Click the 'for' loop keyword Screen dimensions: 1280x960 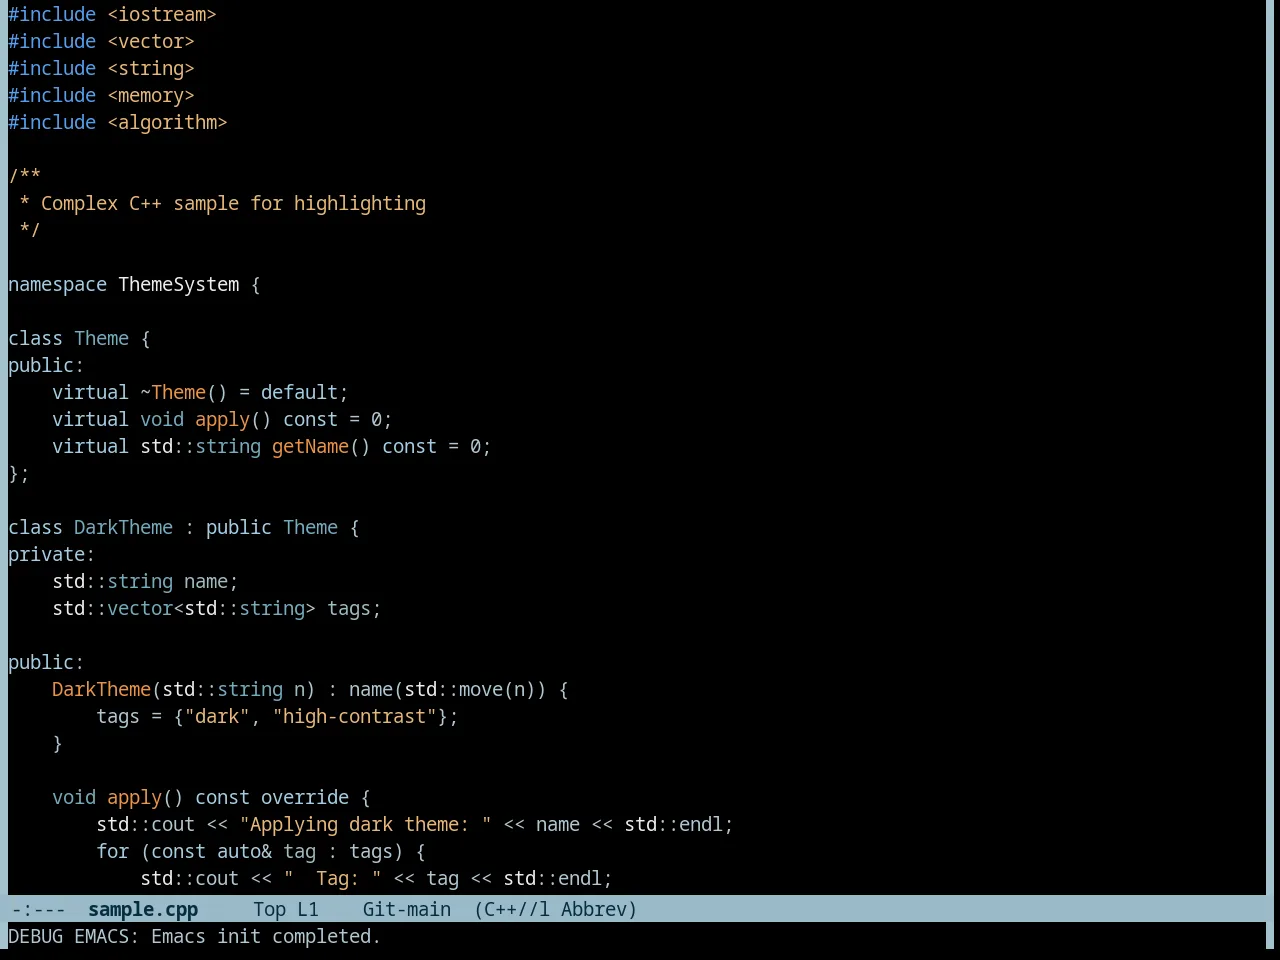pyautogui.click(x=112, y=851)
